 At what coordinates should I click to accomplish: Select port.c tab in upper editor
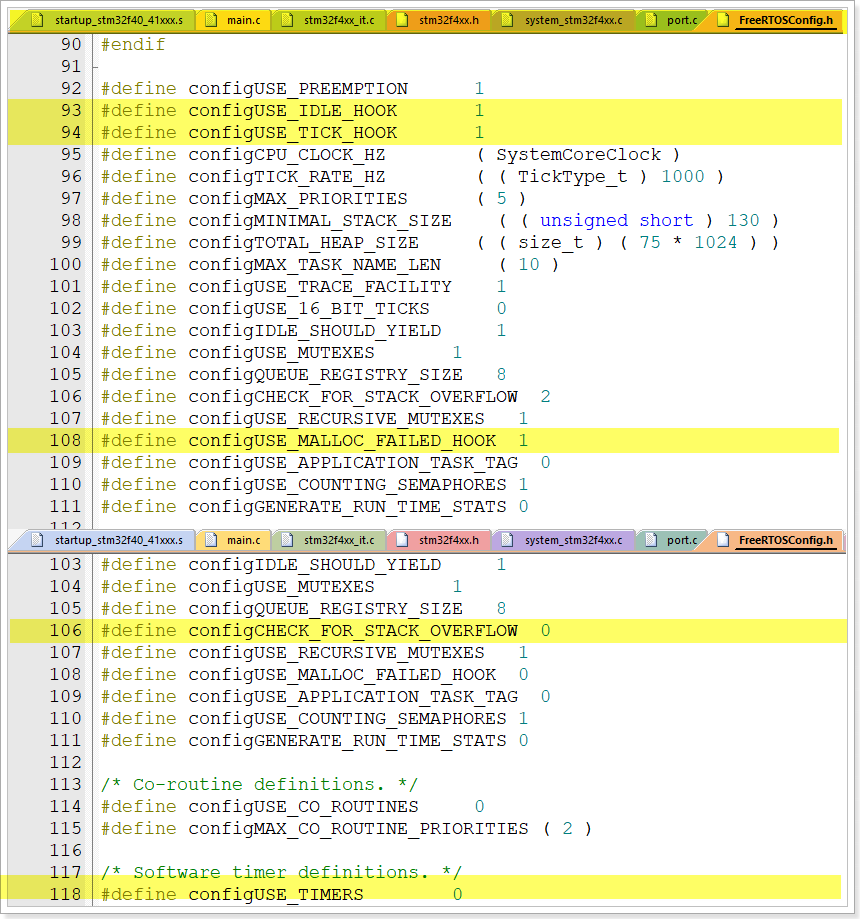click(673, 21)
